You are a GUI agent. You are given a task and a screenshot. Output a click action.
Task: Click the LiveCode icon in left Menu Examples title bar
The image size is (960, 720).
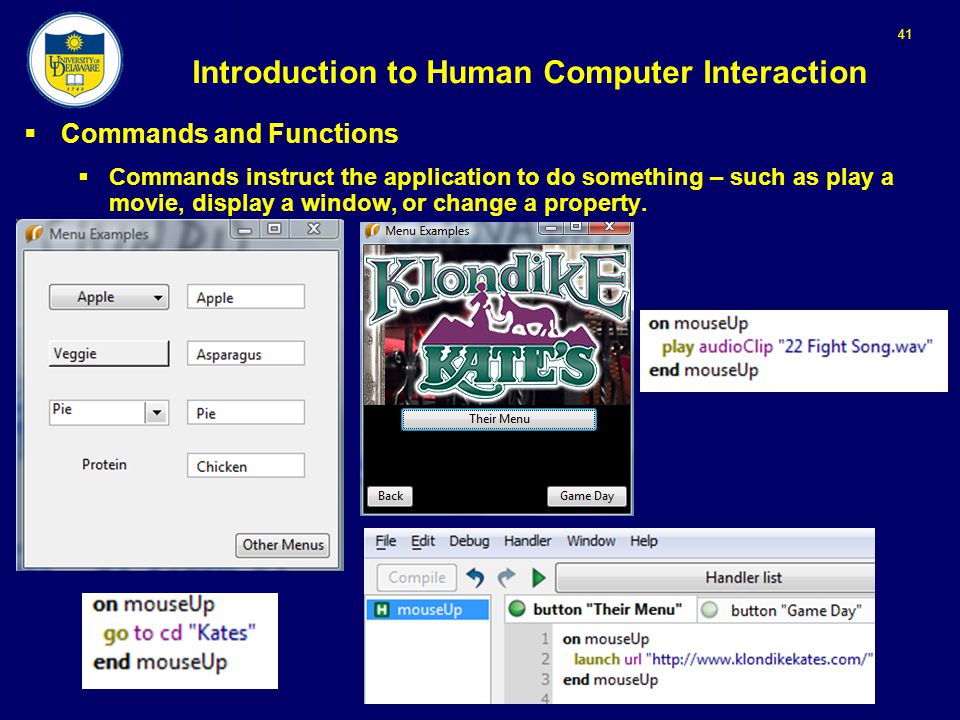tap(33, 233)
